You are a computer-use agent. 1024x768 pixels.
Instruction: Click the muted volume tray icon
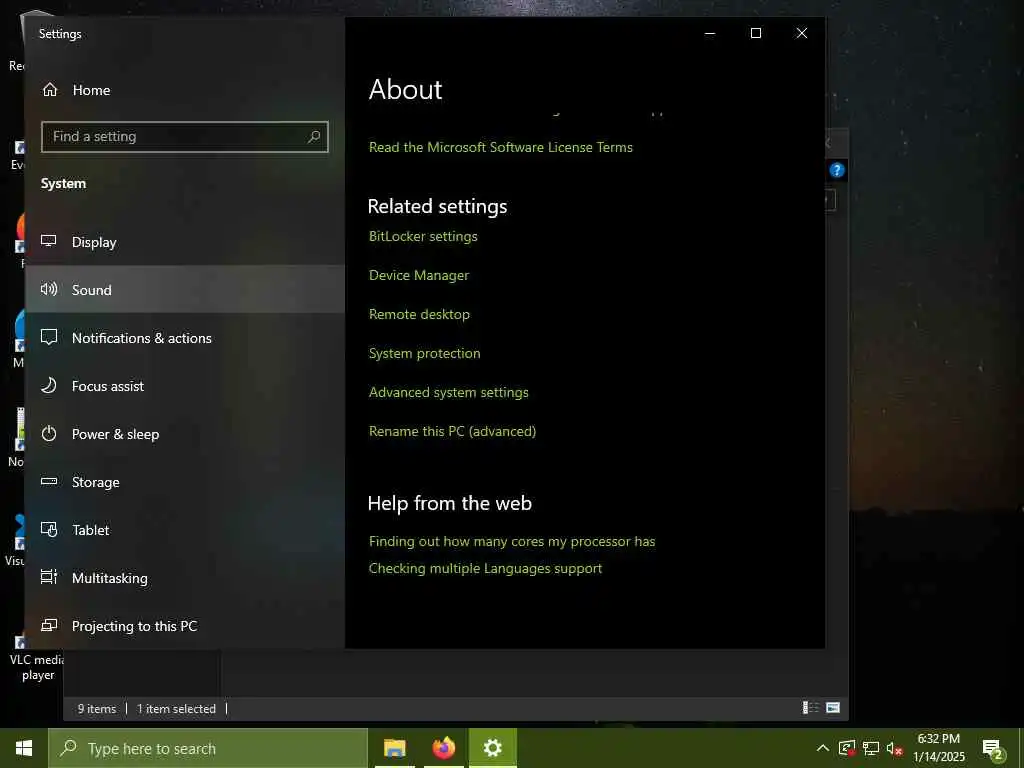[x=894, y=748]
